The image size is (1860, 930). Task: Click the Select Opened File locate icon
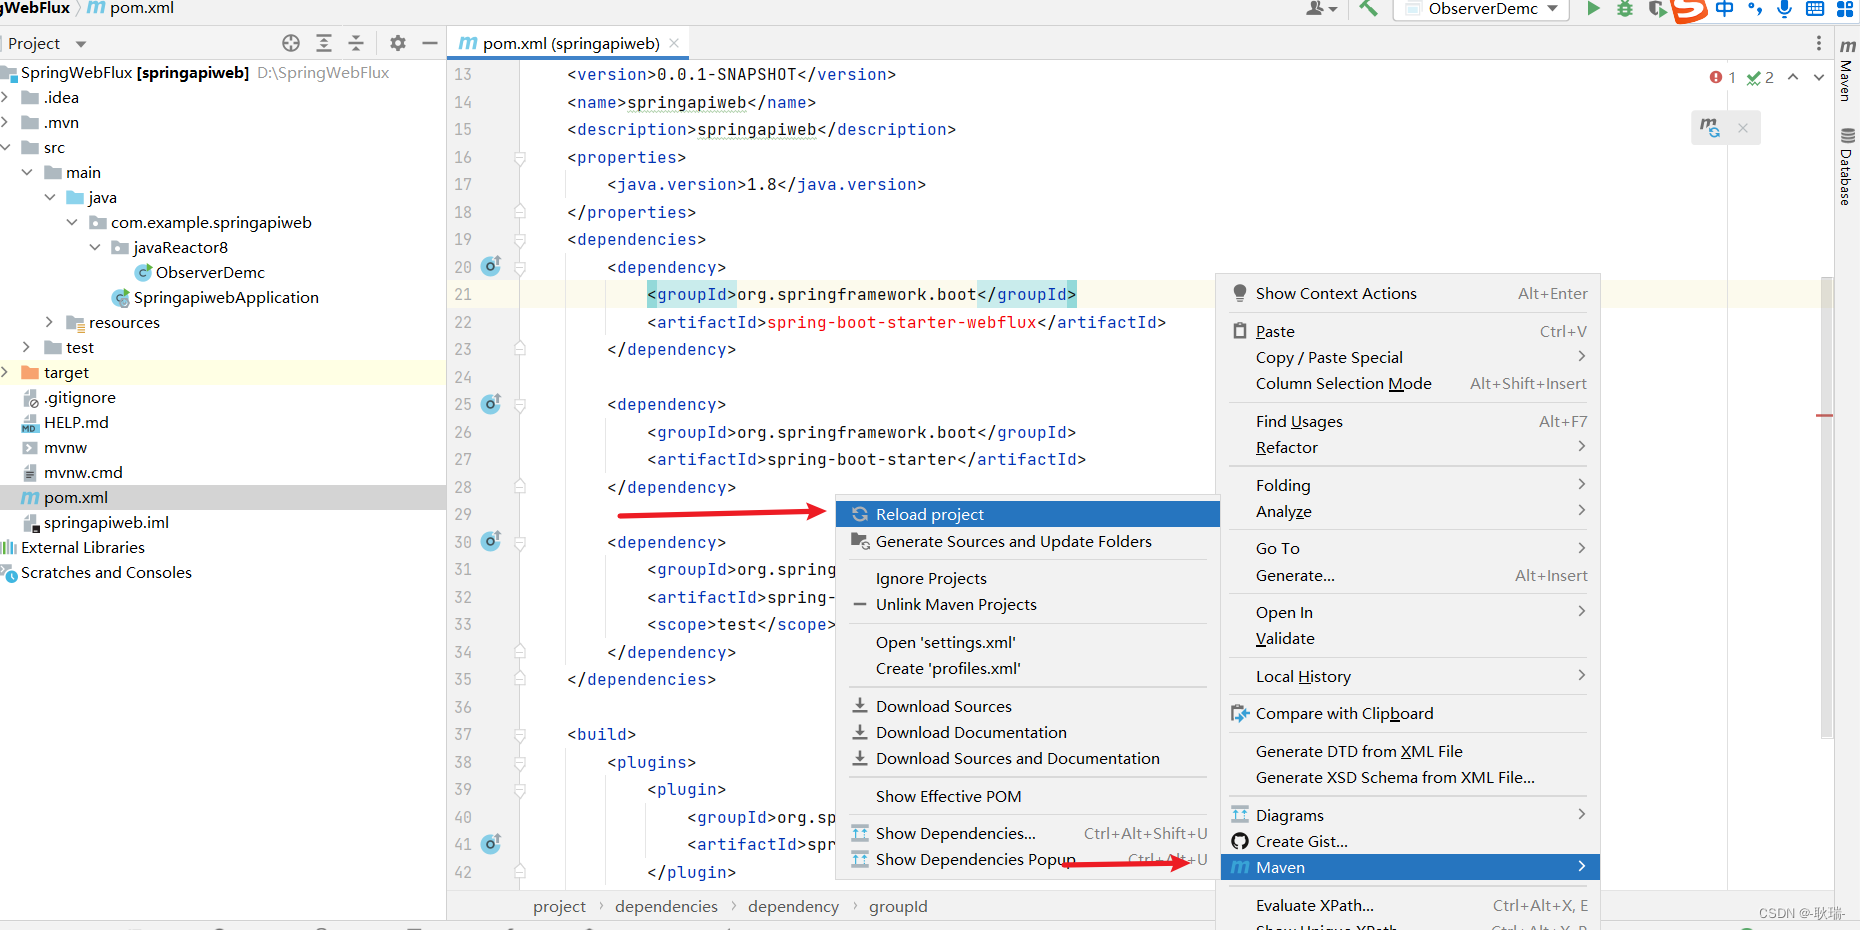pyautogui.click(x=291, y=43)
